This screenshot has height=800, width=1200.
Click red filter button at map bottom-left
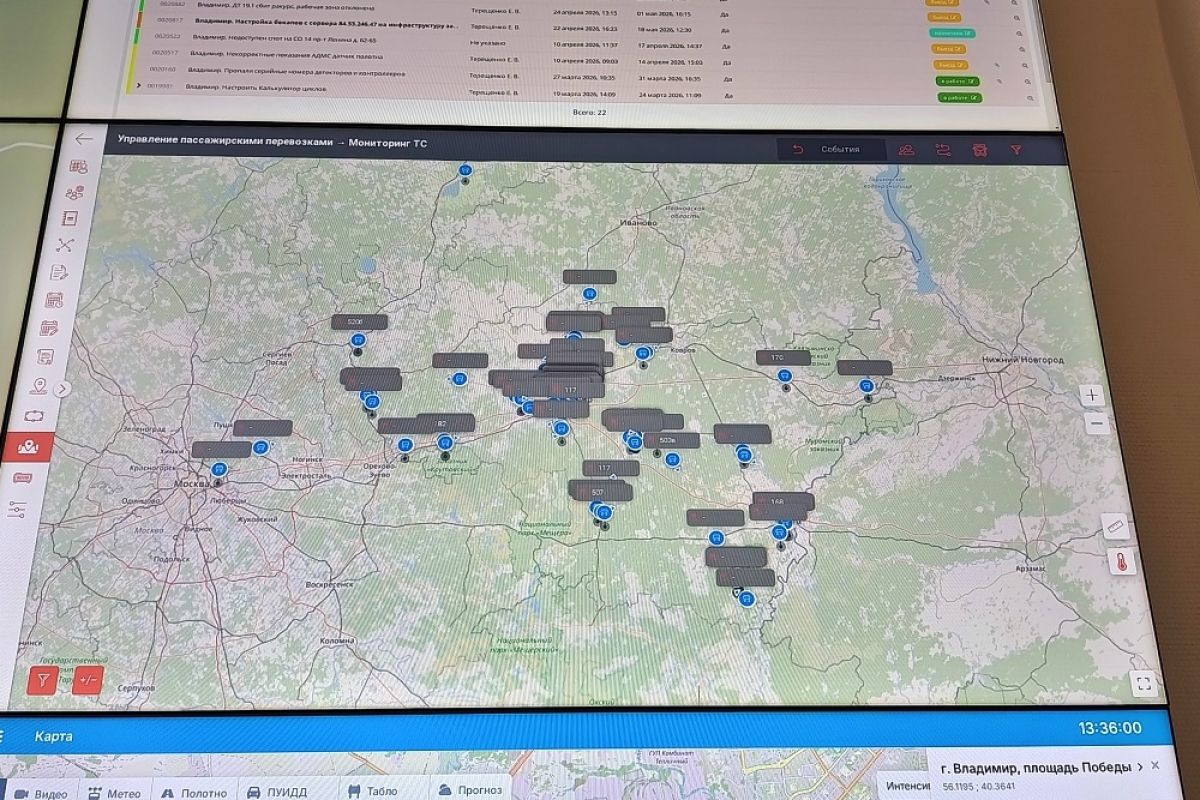tap(43, 679)
